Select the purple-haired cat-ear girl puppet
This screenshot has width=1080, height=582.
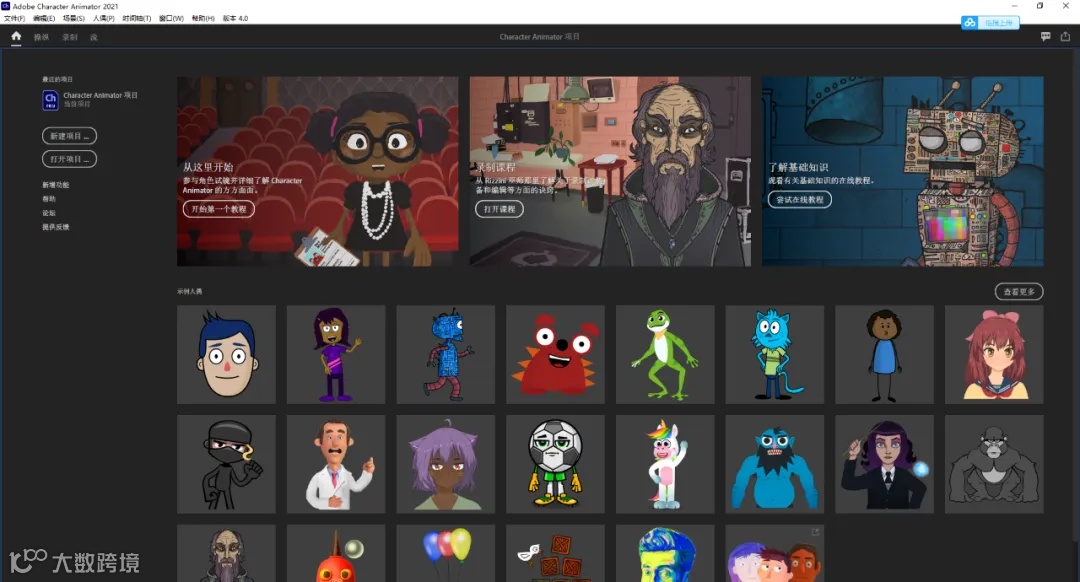click(446, 464)
